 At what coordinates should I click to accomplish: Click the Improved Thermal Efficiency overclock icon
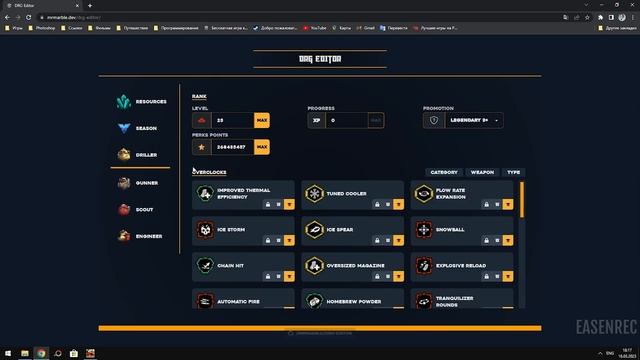205,193
